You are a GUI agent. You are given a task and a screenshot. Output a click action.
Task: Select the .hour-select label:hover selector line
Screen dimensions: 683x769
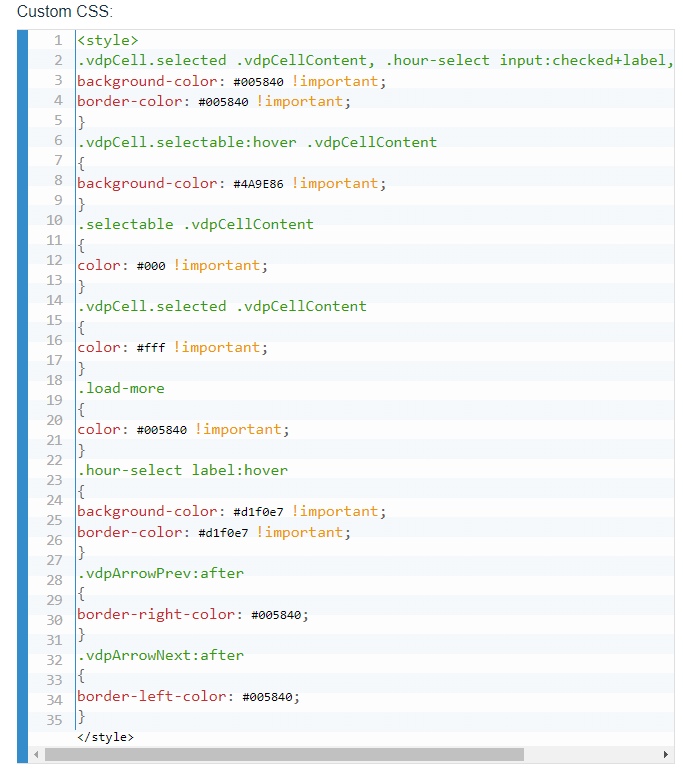182,470
